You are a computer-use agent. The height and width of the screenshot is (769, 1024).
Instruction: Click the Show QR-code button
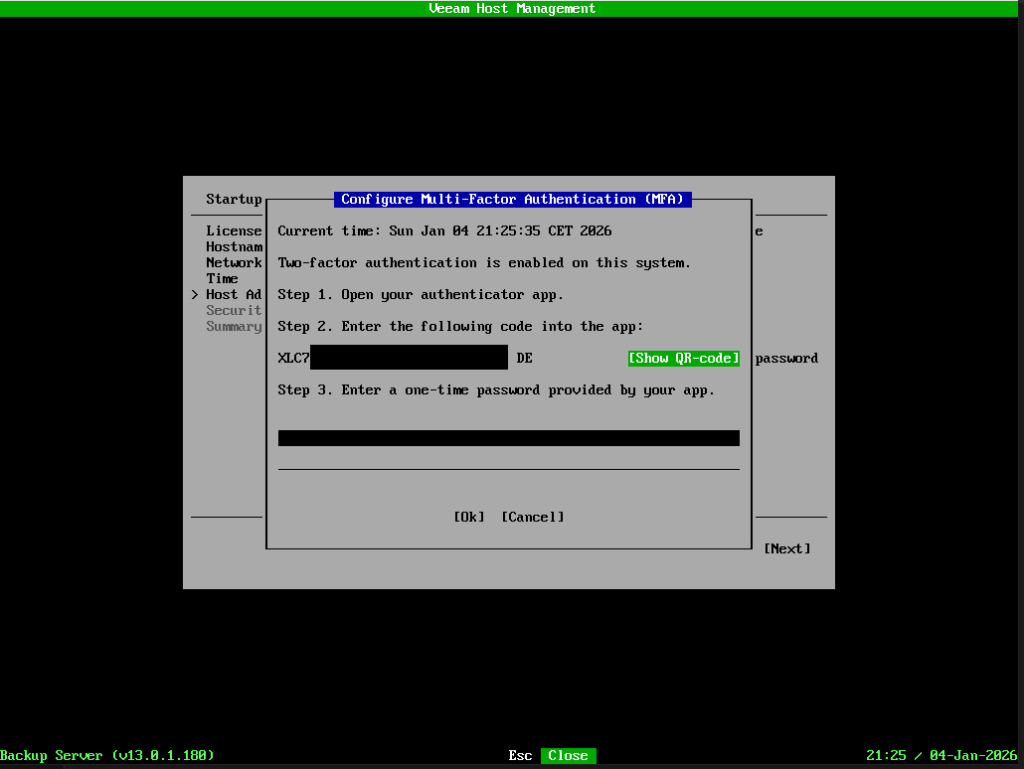coord(683,358)
